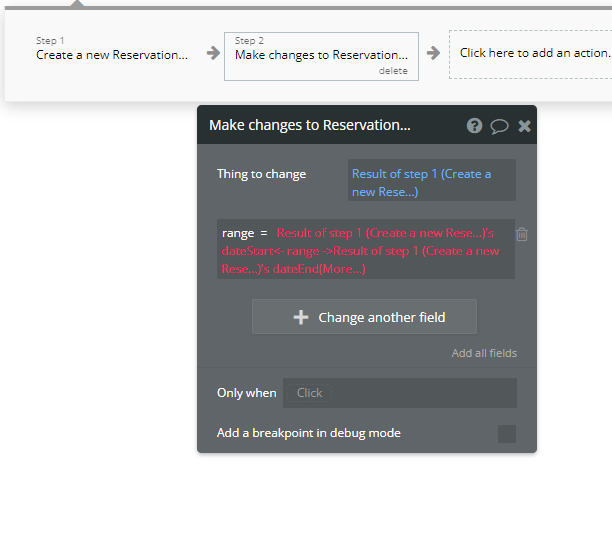This screenshot has width=612, height=534.
Task: Click the arrow after the Step 2 box
Action: (x=433, y=53)
